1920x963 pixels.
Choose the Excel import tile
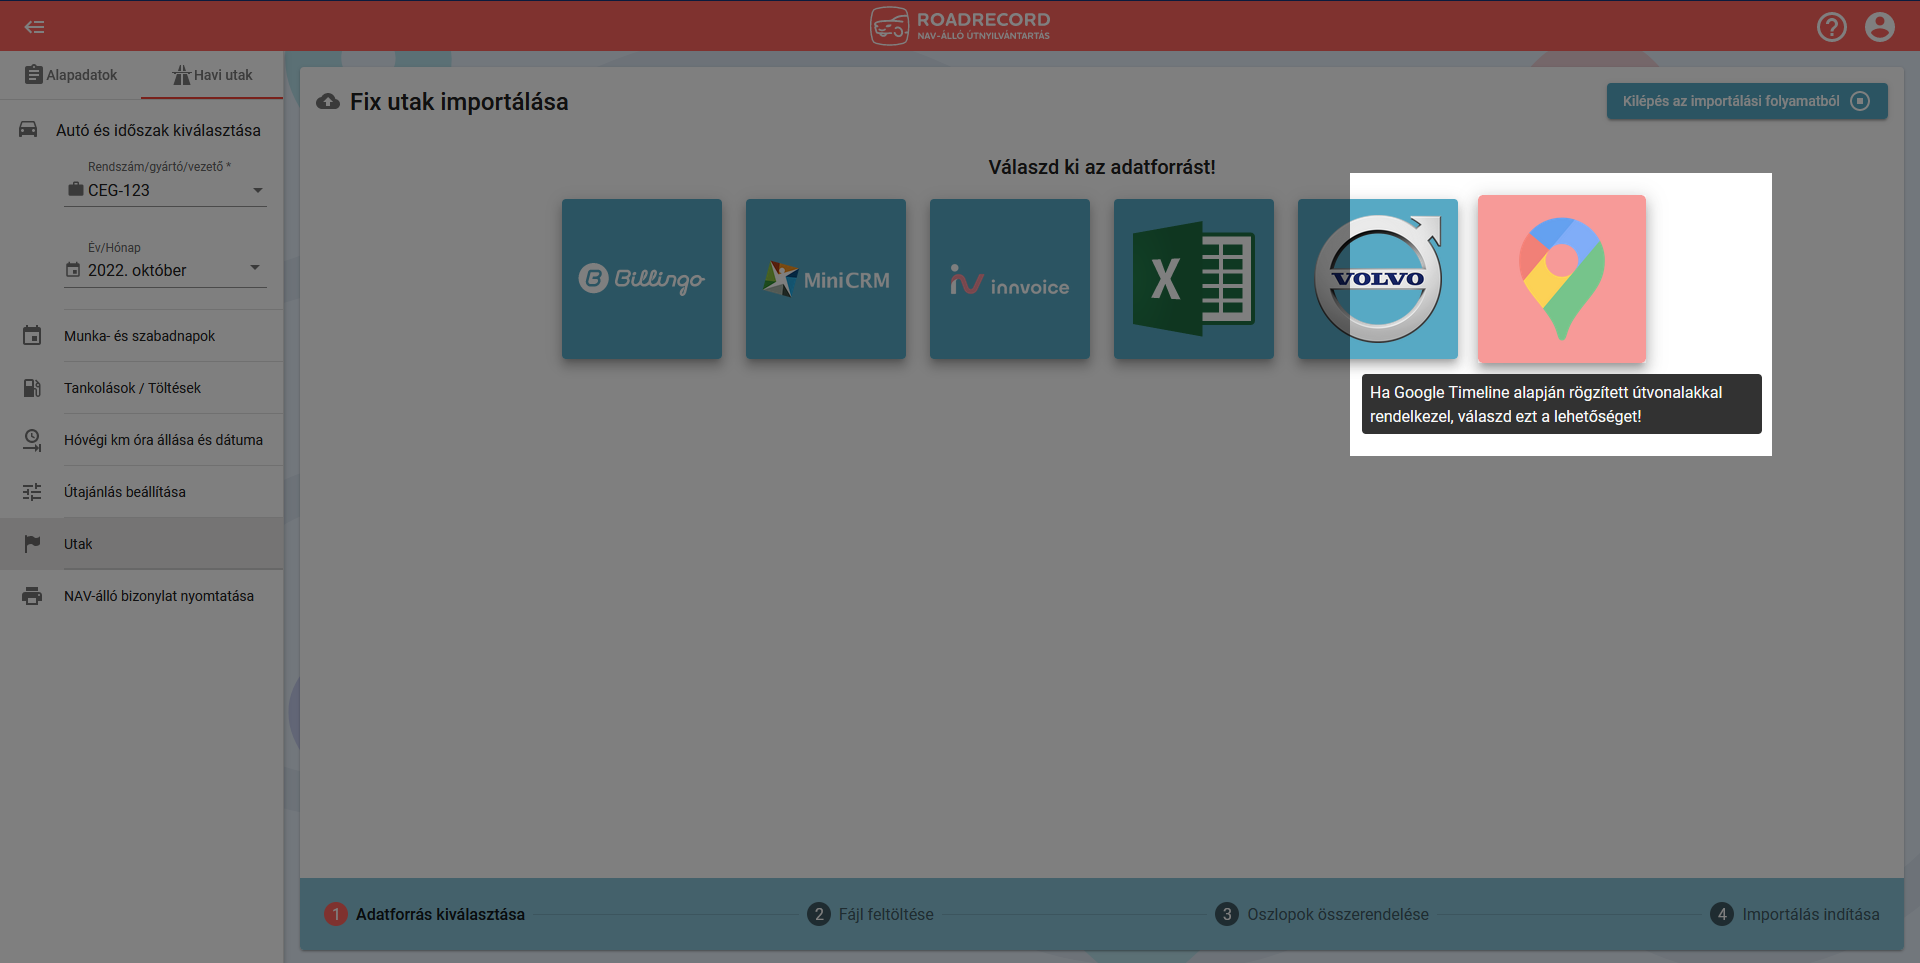(1194, 279)
